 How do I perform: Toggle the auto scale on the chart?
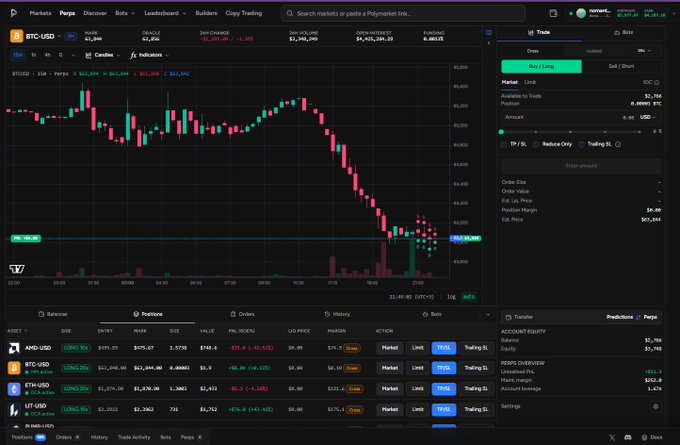point(469,297)
